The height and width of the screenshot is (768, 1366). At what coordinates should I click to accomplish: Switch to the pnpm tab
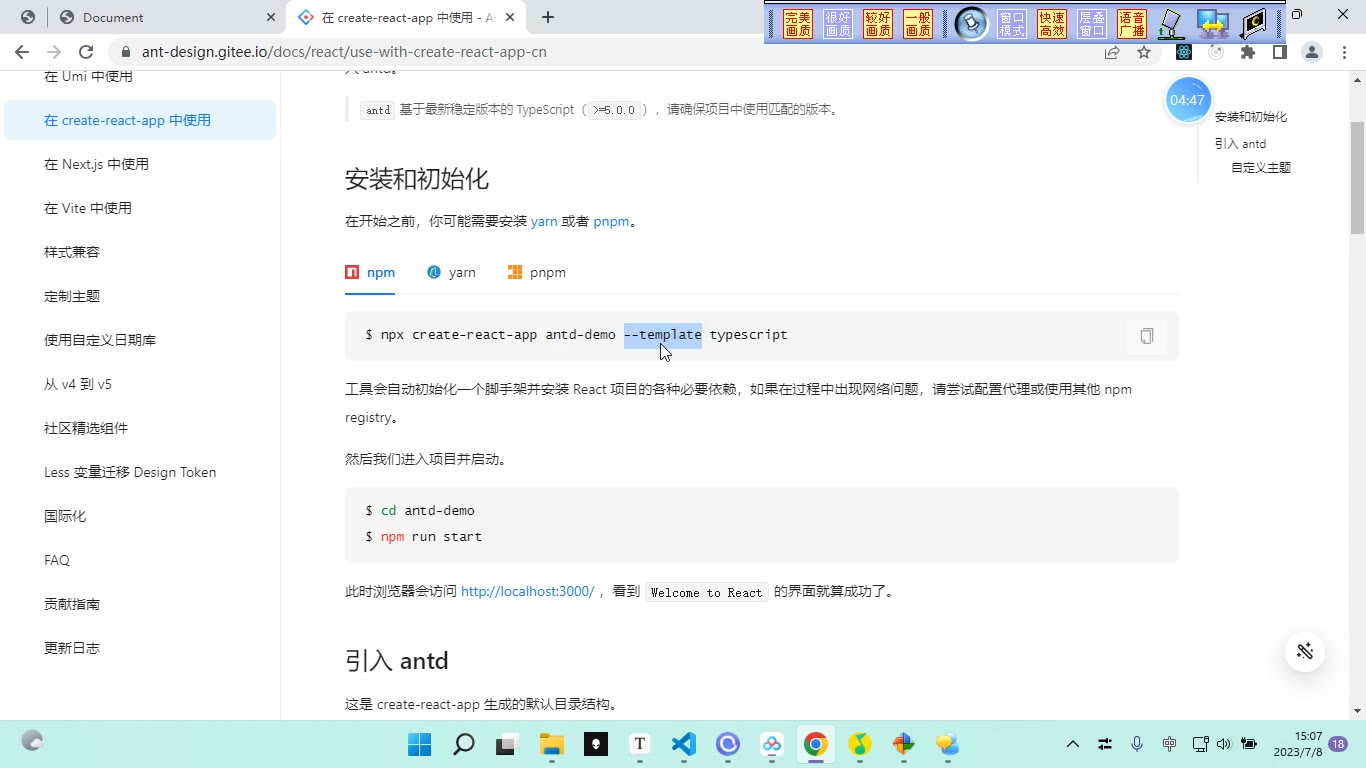(537, 272)
